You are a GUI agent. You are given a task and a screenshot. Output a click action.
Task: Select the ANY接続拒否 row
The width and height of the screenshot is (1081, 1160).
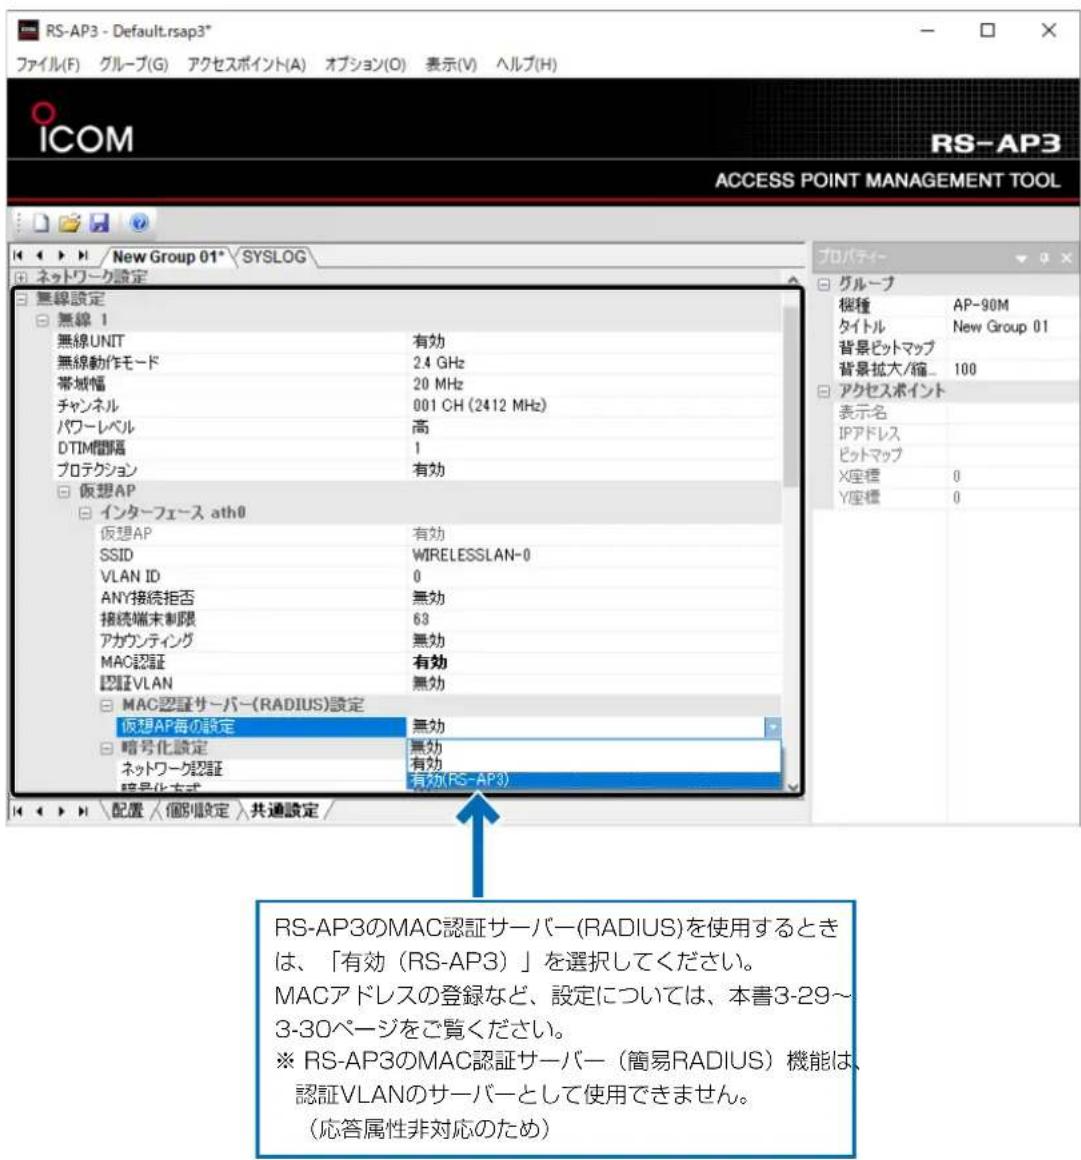tap(440, 598)
